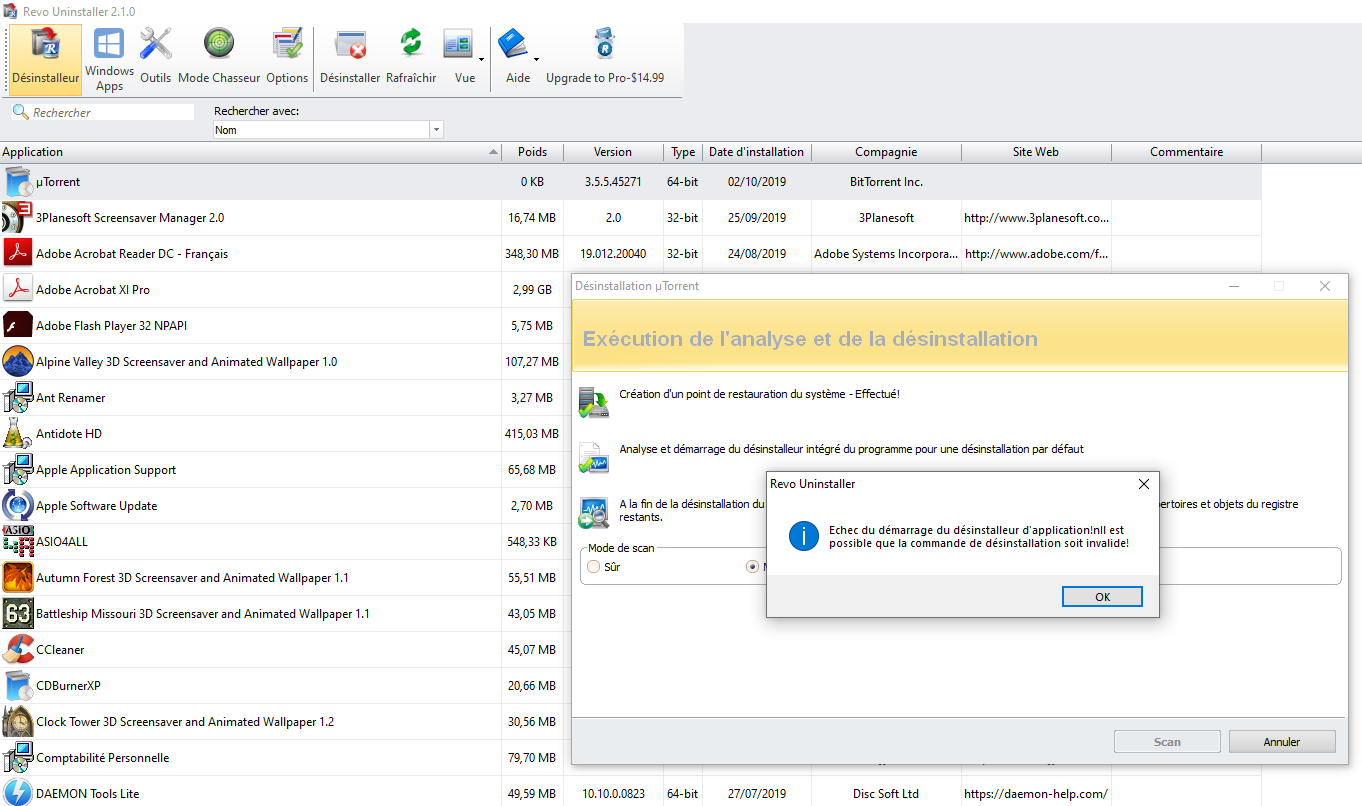Image resolution: width=1362 pixels, height=806 pixels.
Task: Click the restore point status icon
Action: pyautogui.click(x=594, y=402)
